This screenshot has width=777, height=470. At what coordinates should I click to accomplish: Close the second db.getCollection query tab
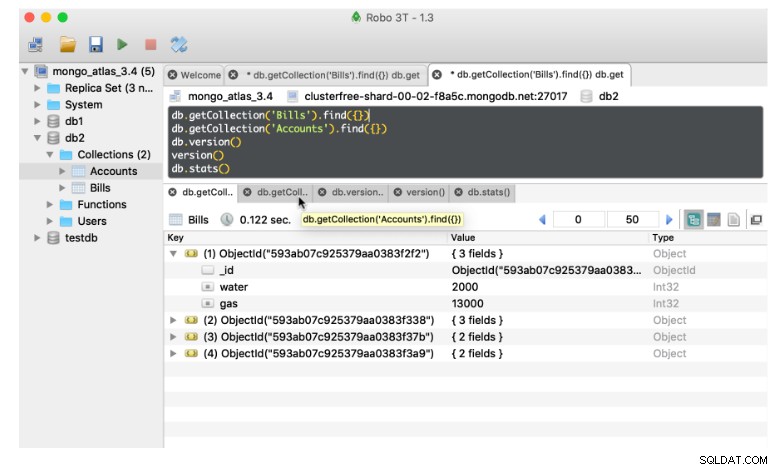click(233, 75)
